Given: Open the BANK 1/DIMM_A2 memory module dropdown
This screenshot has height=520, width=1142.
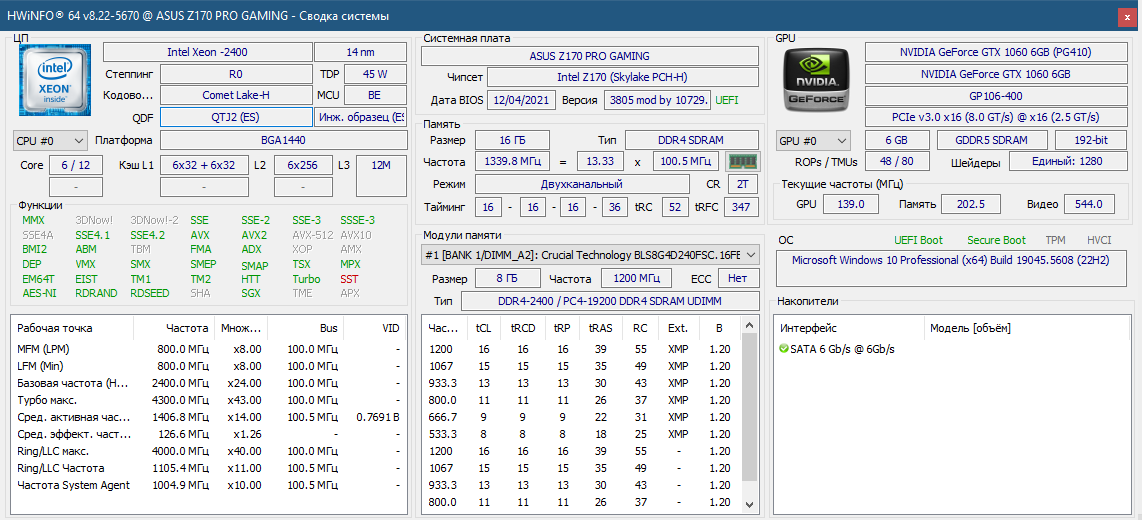Looking at the screenshot, I should click(590, 255).
